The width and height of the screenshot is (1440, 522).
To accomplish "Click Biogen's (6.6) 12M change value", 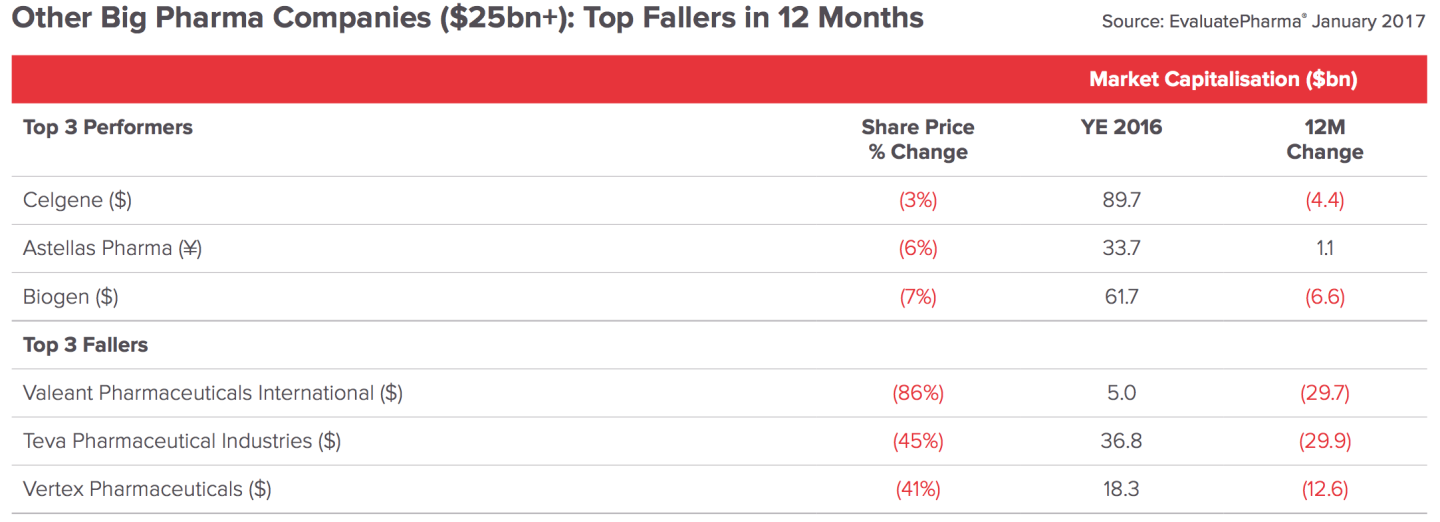I will tap(1324, 297).
